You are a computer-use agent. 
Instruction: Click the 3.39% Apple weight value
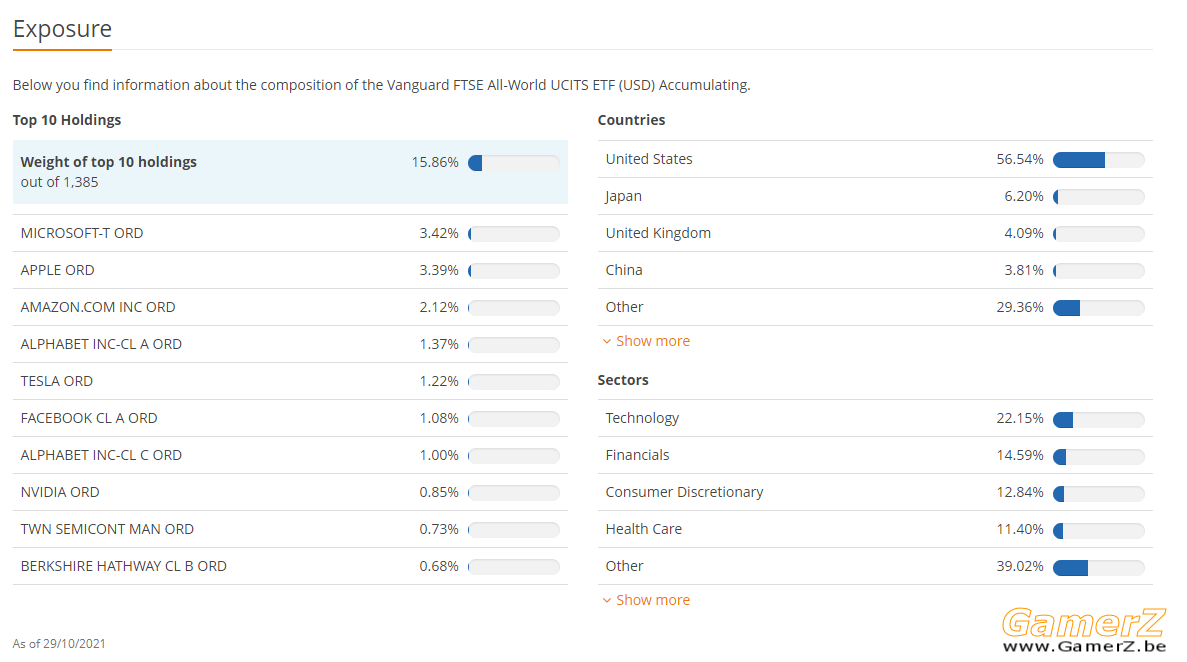pyautogui.click(x=439, y=270)
